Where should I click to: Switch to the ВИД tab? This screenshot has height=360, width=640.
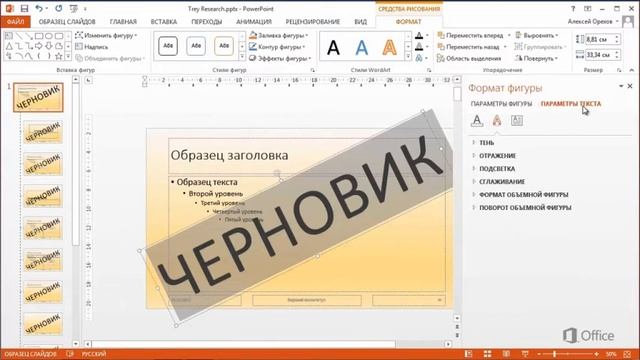pyautogui.click(x=360, y=22)
